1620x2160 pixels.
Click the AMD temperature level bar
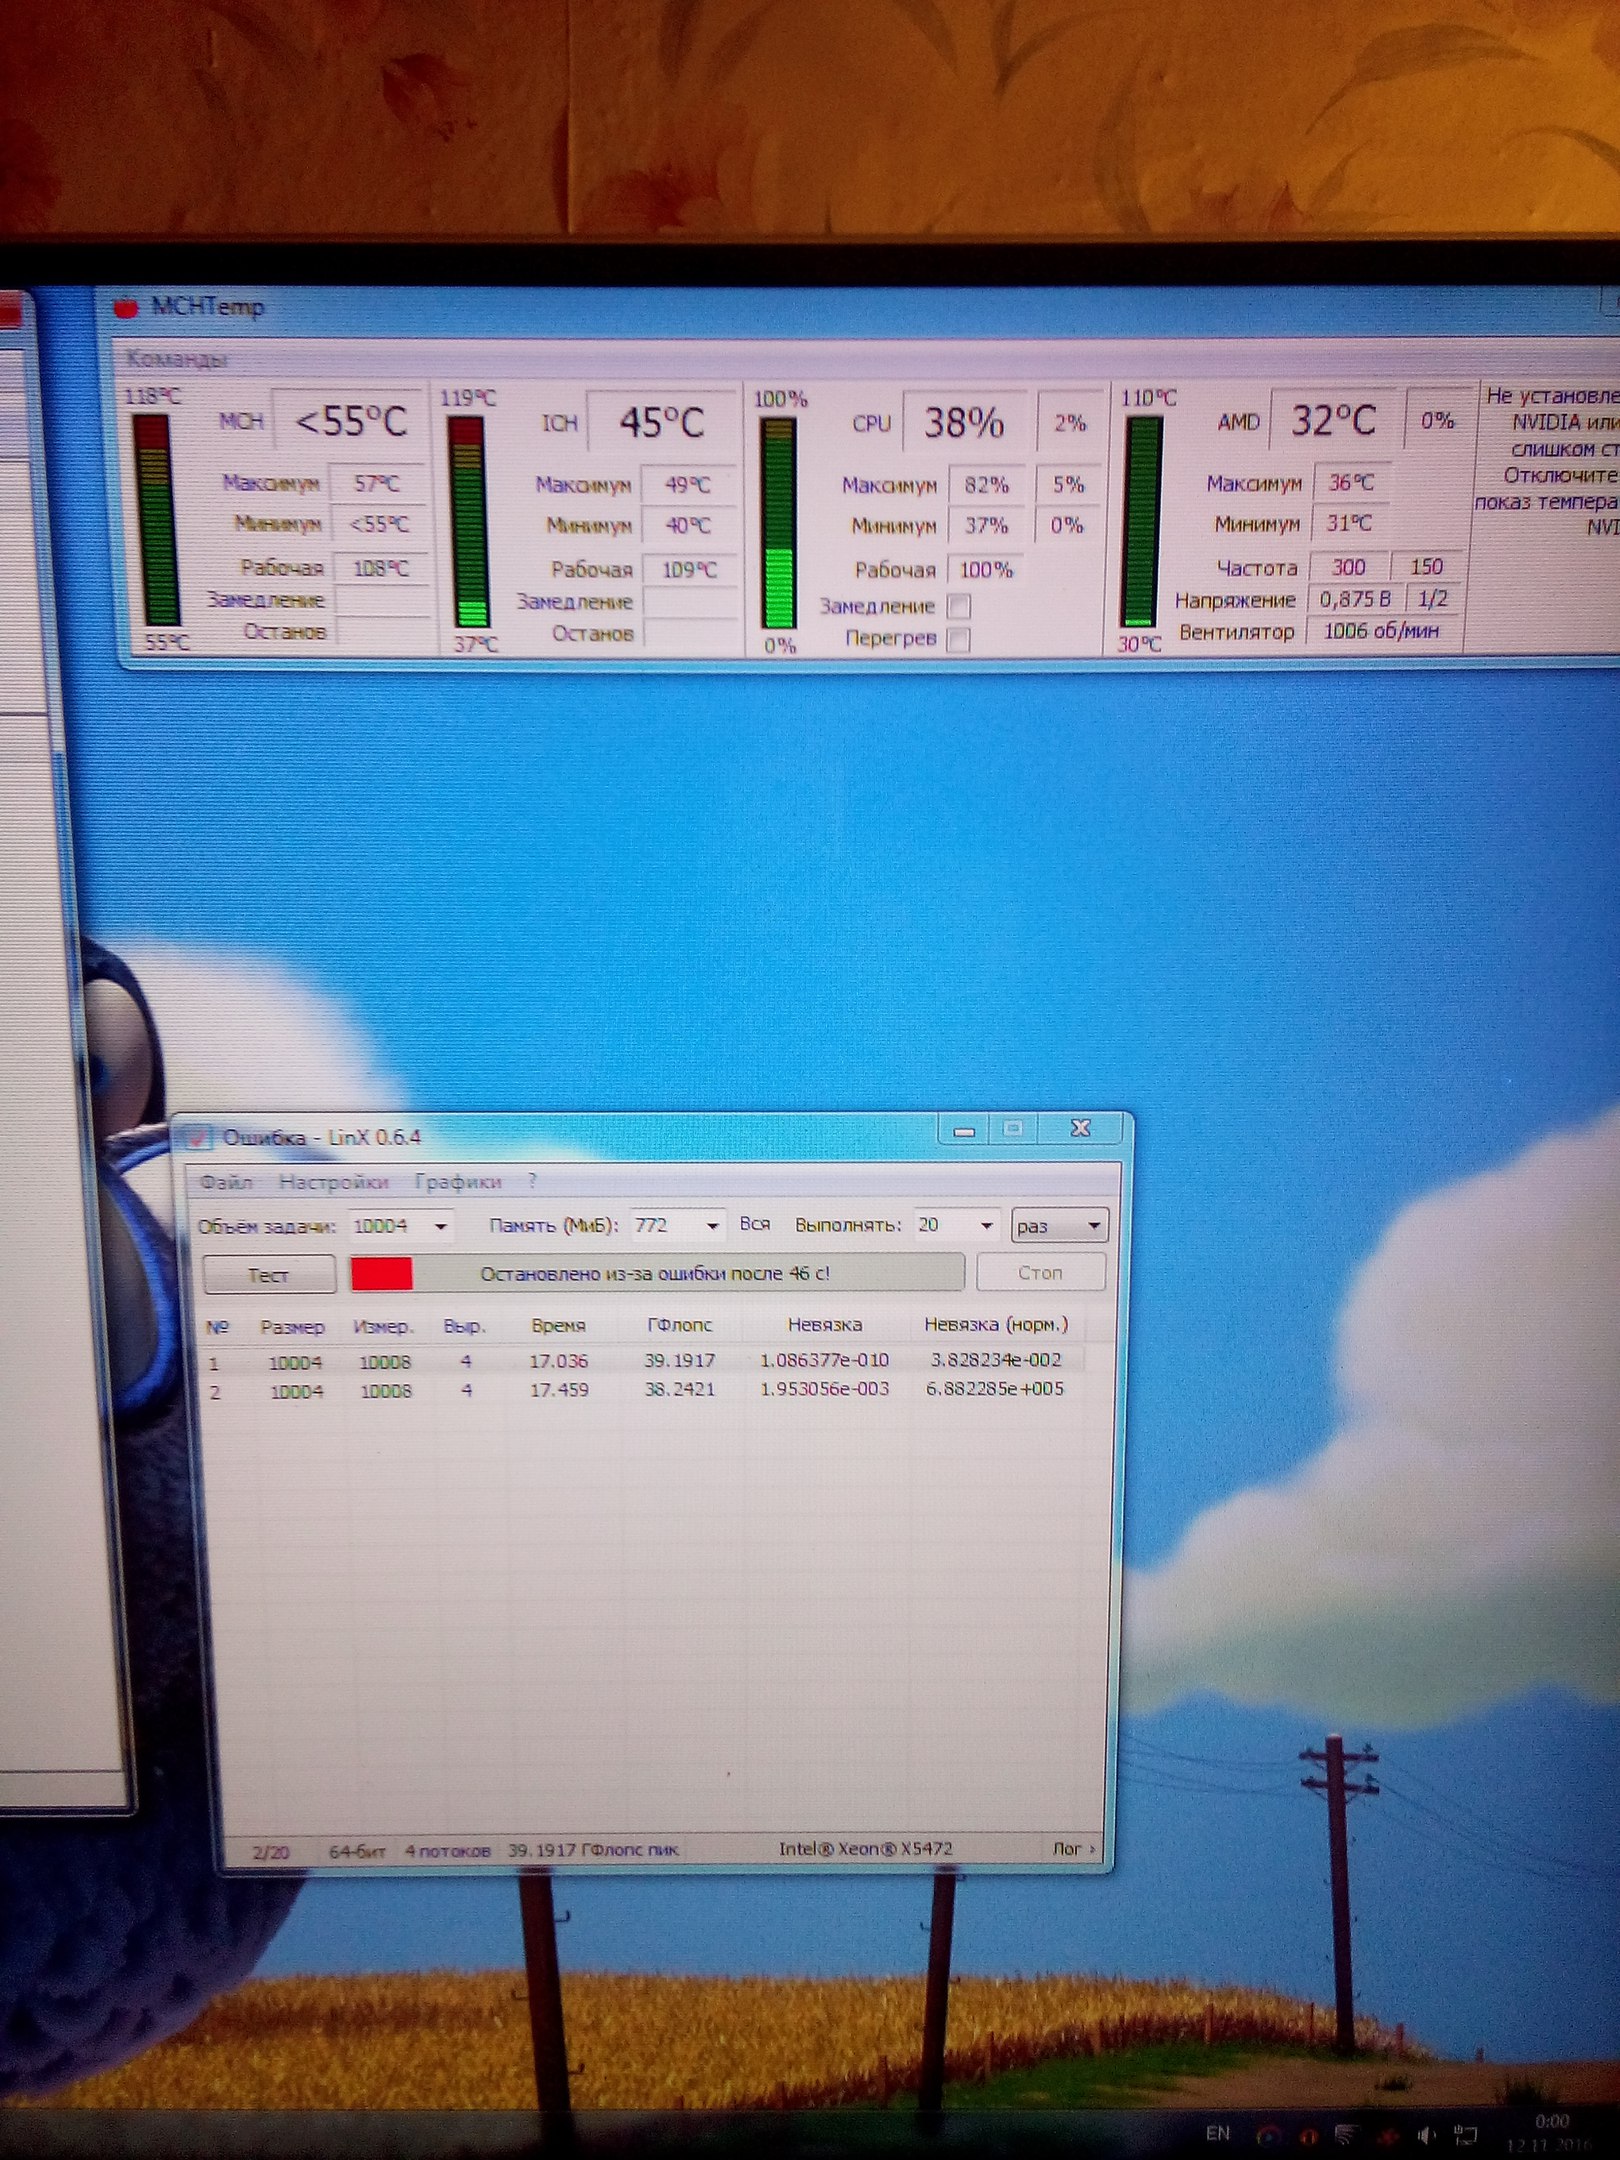point(1143,522)
